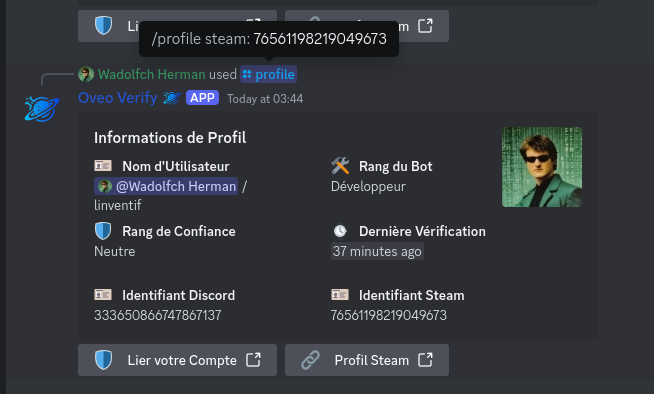Click the external-link icon in top right button
This screenshot has width=654, height=394.
click(x=425, y=26)
